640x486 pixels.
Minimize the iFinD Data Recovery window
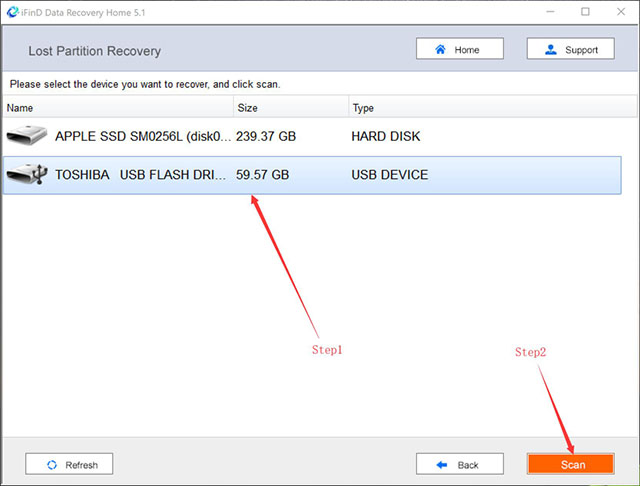(x=550, y=12)
